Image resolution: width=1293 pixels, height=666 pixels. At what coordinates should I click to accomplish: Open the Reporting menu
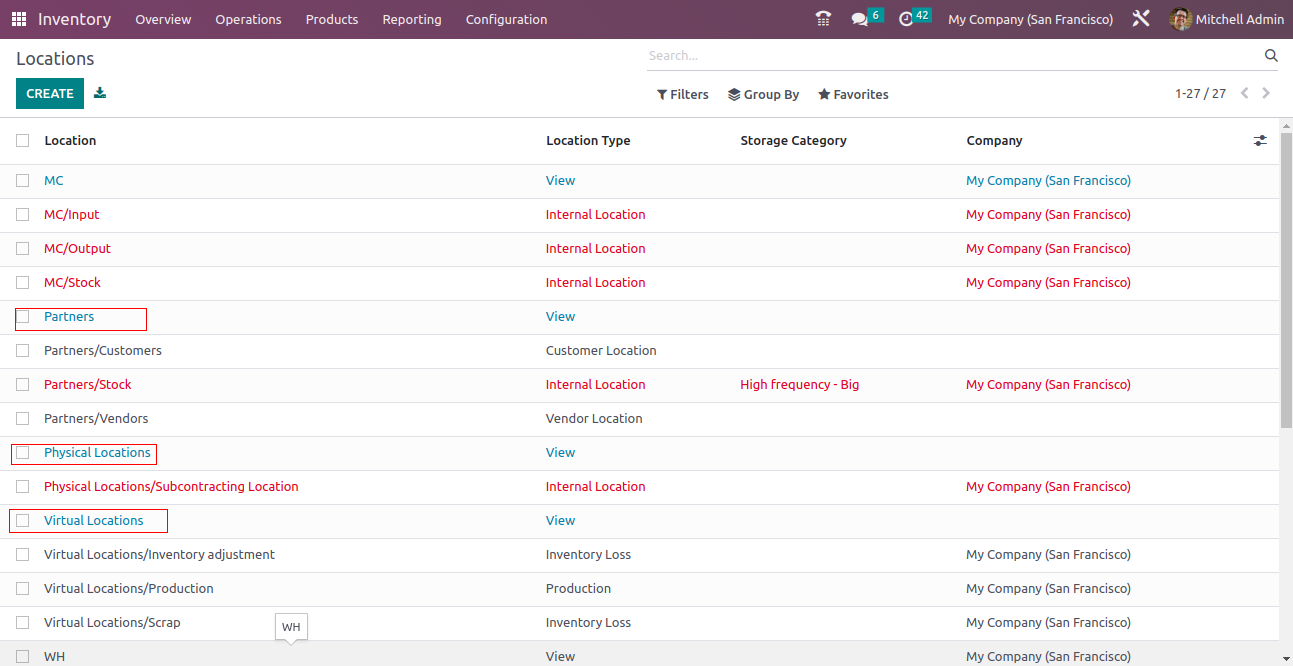pos(411,19)
